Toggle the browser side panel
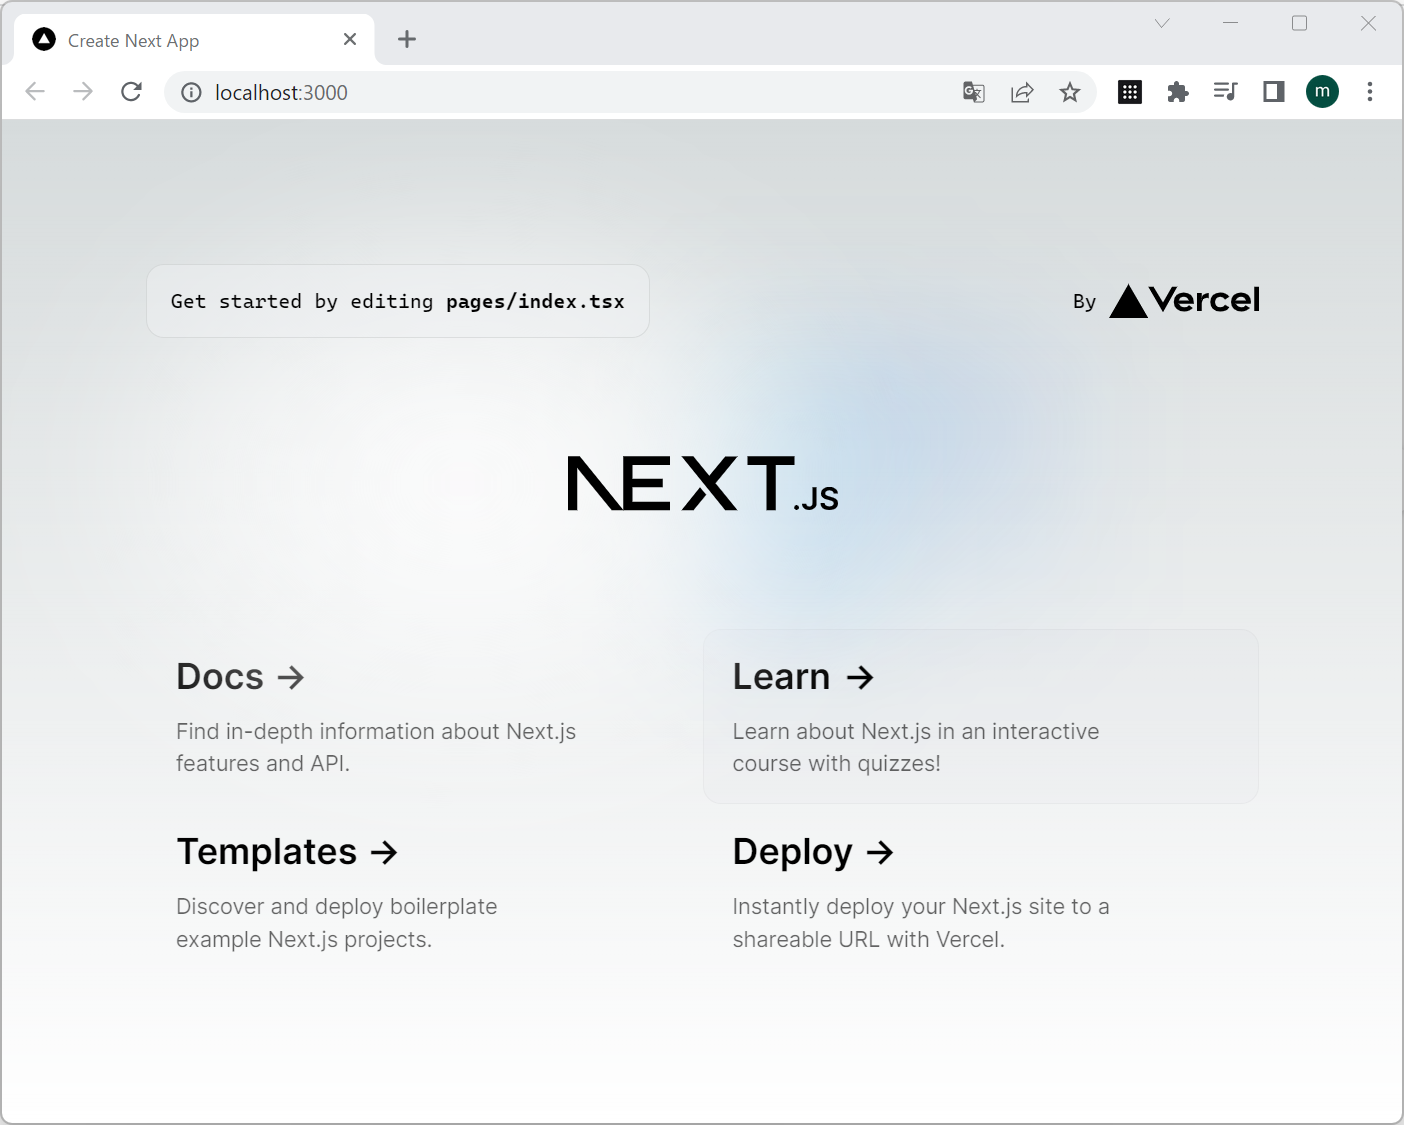1404x1125 pixels. click(1274, 92)
